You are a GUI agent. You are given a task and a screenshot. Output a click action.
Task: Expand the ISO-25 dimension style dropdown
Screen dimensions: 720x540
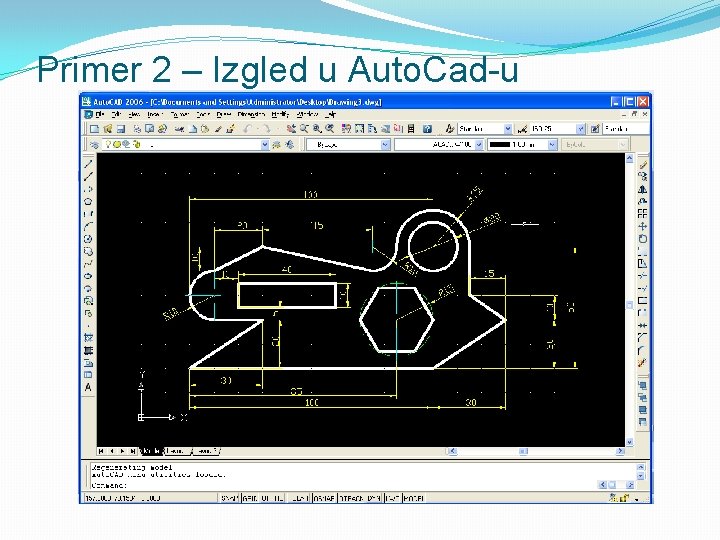click(581, 129)
